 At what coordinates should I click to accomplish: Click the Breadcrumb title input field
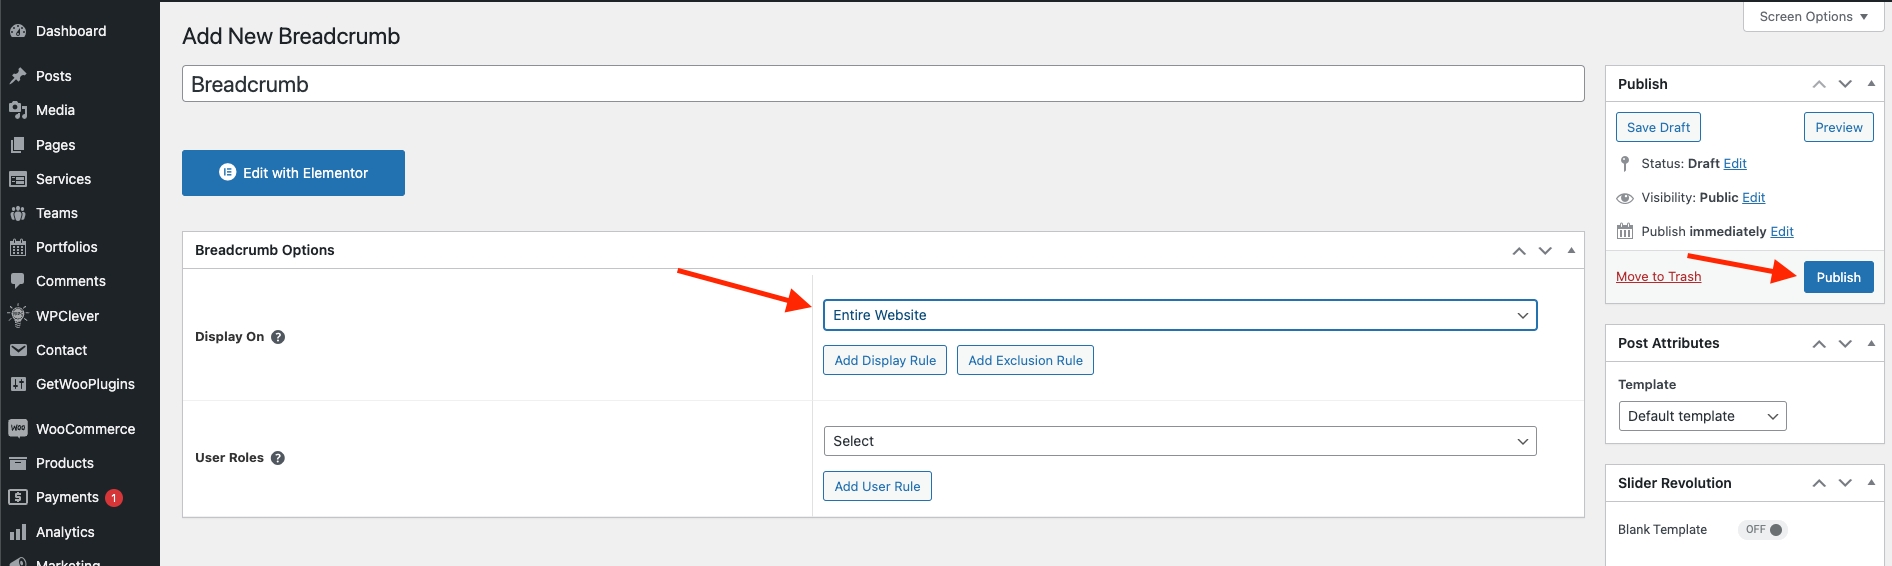pos(882,84)
